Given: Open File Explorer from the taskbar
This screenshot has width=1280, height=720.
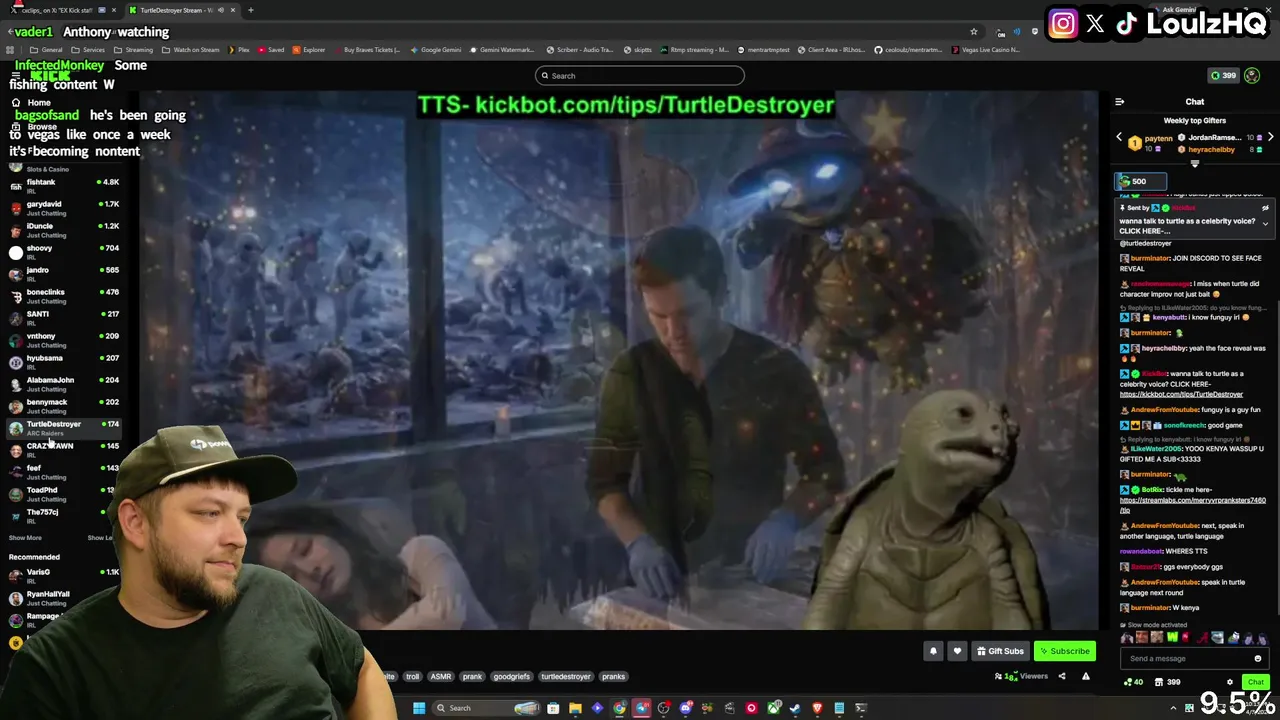Looking at the screenshot, I should coord(575,708).
